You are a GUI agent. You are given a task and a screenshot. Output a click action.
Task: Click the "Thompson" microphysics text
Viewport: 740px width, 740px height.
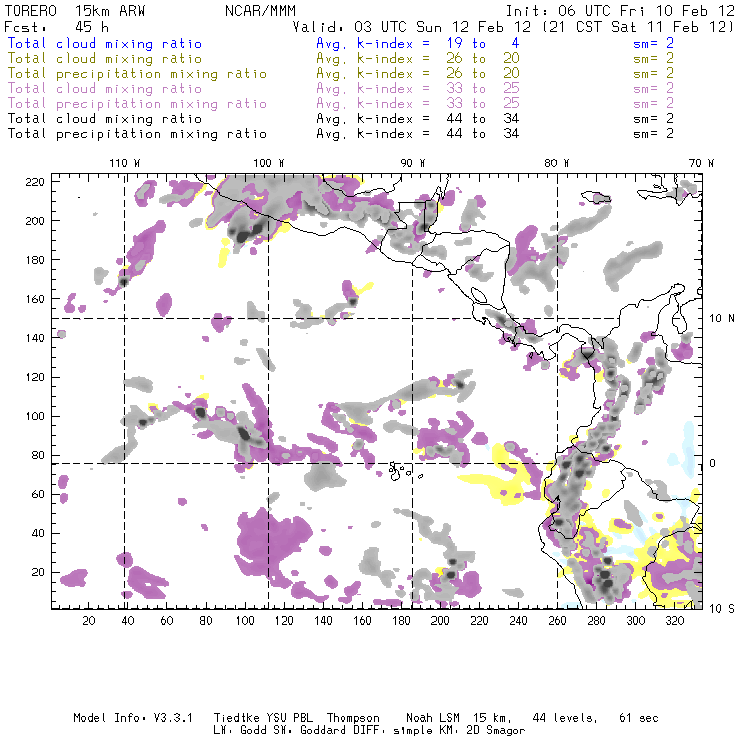353,718
